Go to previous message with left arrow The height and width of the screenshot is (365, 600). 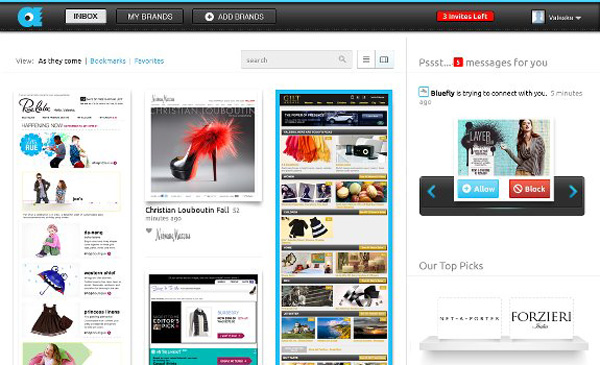coord(432,191)
